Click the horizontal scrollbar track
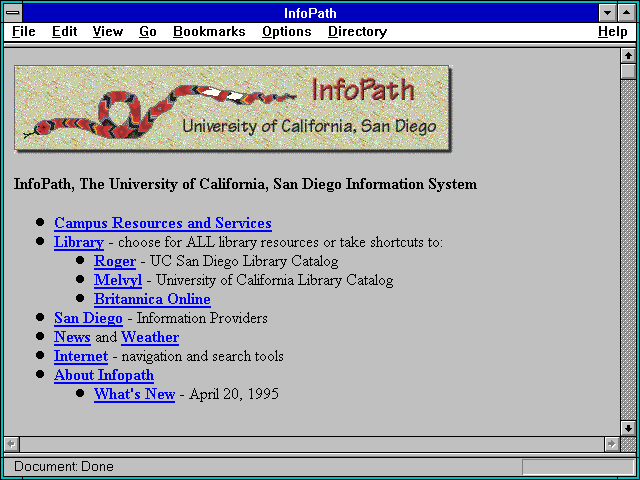 point(312,444)
